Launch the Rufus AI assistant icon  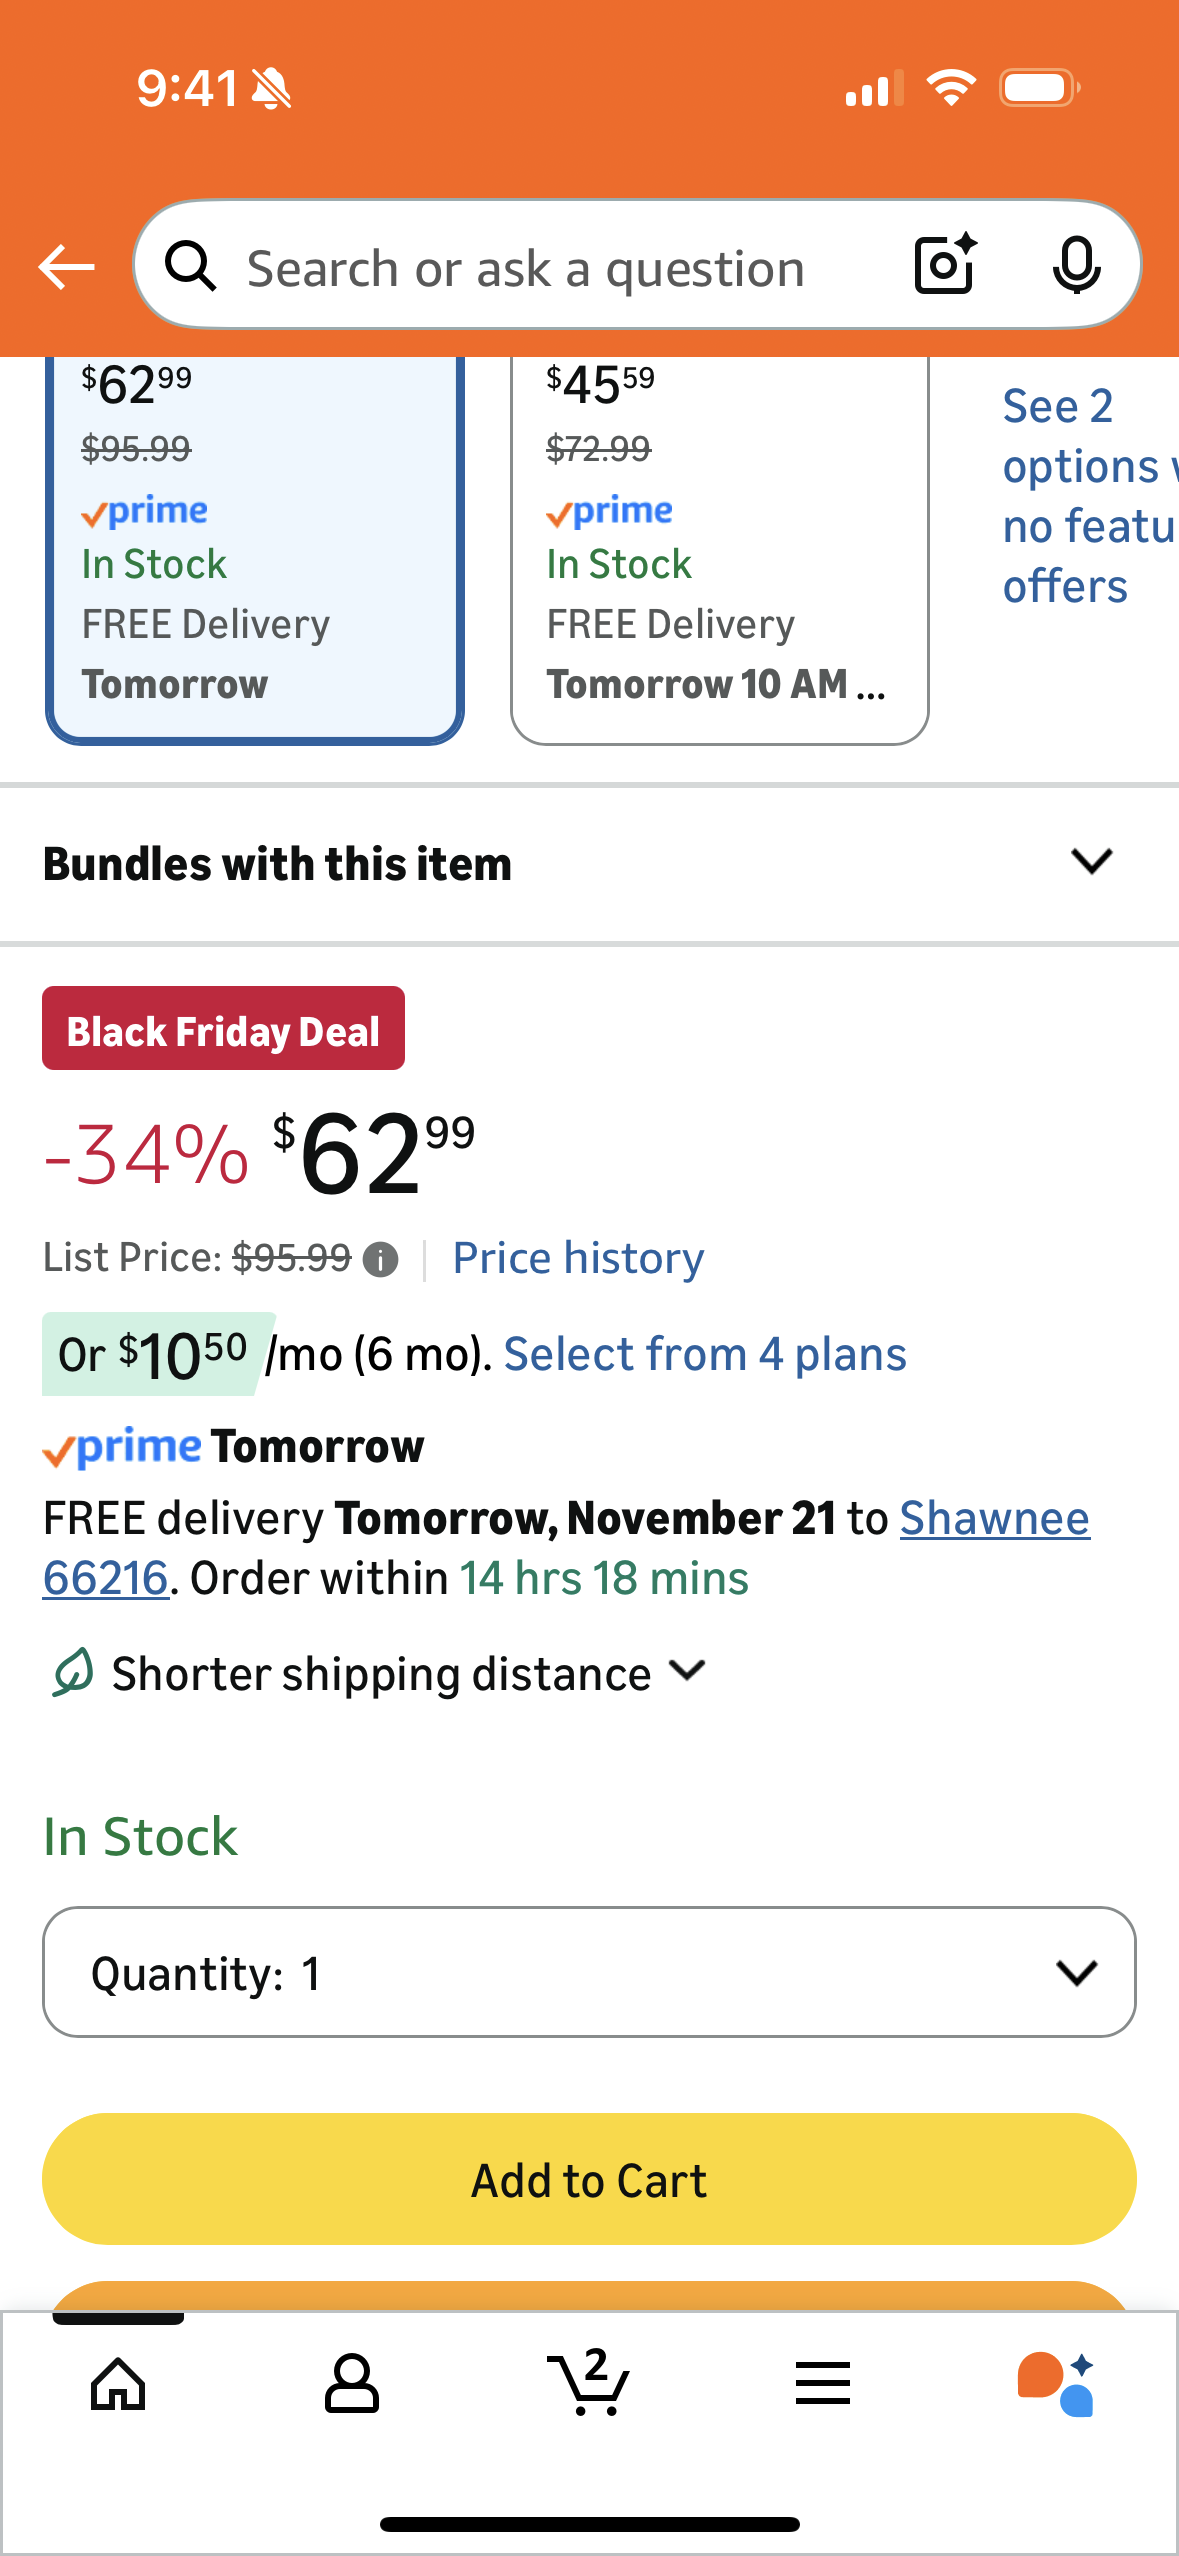(x=1056, y=2383)
